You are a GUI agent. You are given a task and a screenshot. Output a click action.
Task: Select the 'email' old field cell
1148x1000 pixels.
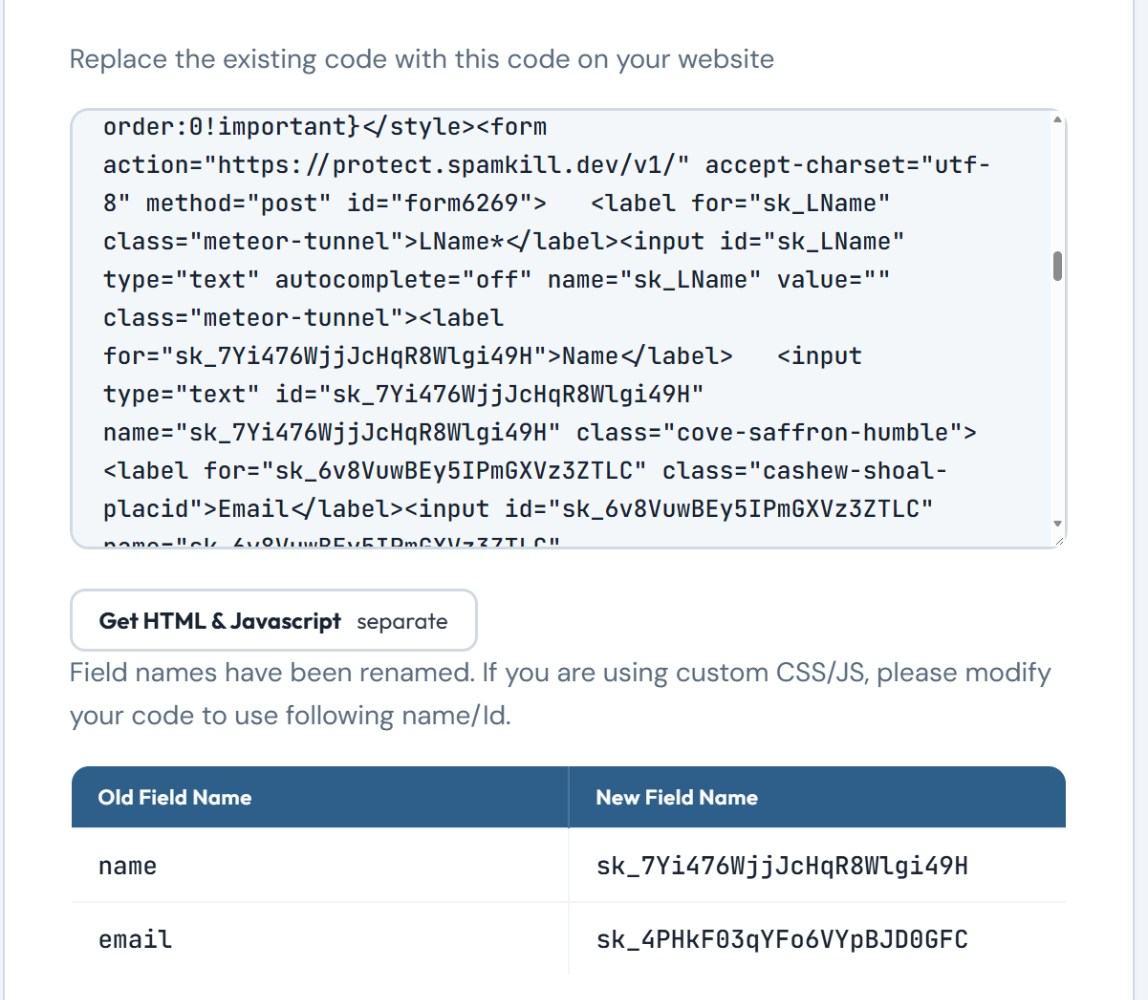(320, 939)
